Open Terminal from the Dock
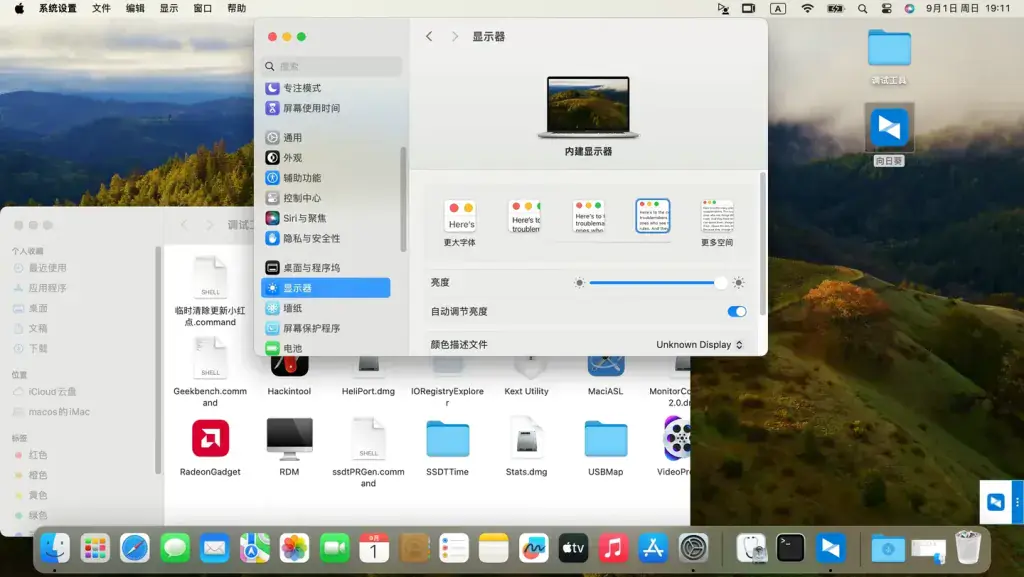1024x577 pixels. [x=790, y=548]
